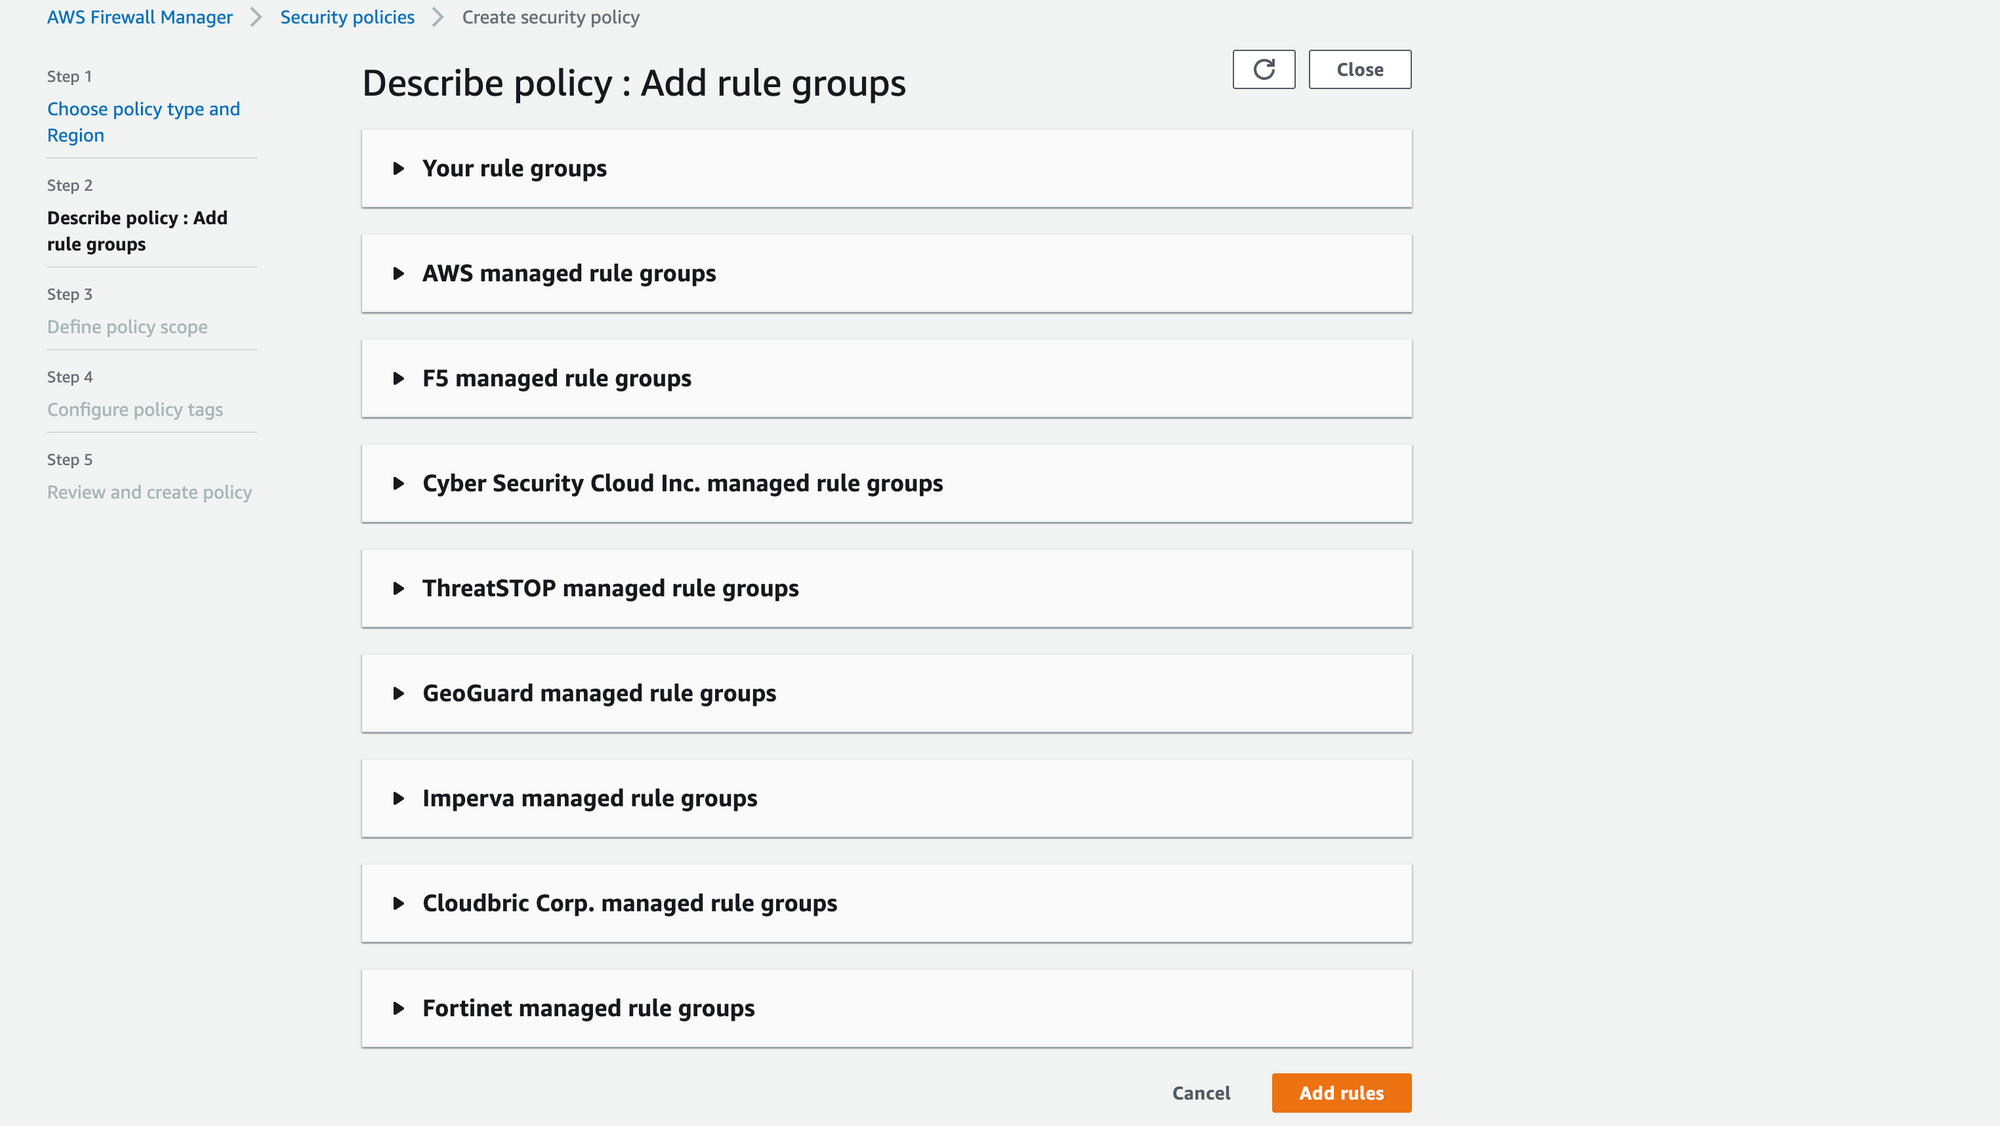Expand Imperva managed rule groups
This screenshot has height=1126, width=2000.
pos(886,798)
